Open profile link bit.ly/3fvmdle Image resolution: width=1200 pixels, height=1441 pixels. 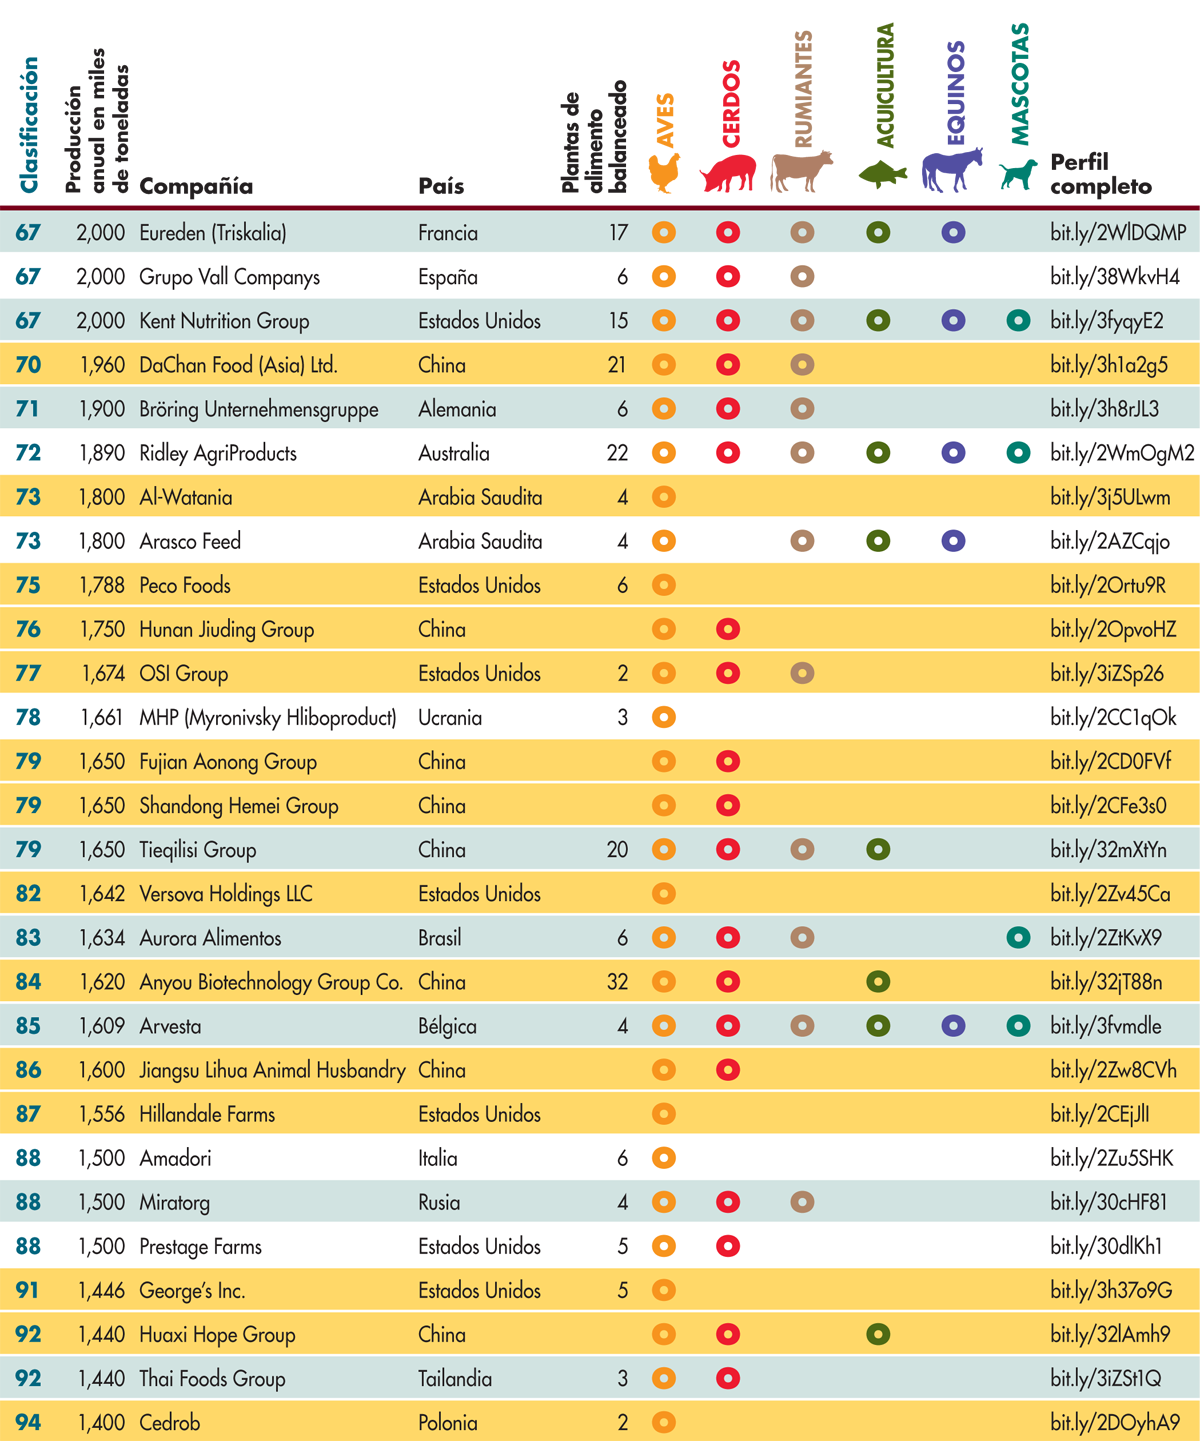(1106, 1026)
